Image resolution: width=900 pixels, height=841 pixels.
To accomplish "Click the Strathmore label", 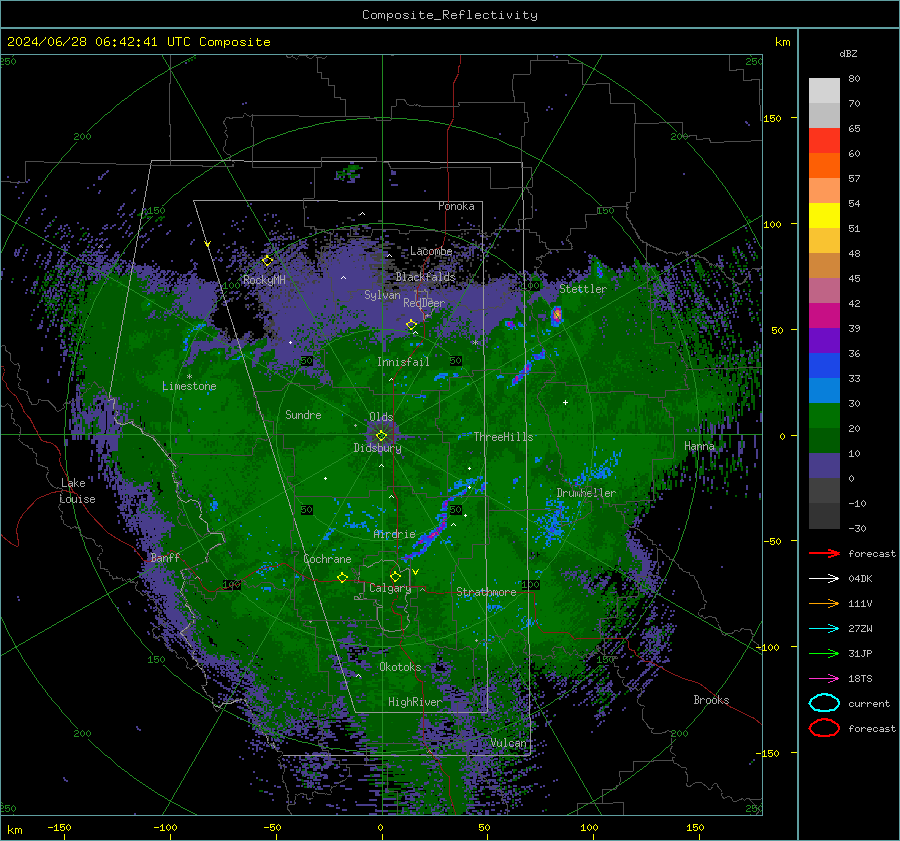I will pyautogui.click(x=486, y=592).
